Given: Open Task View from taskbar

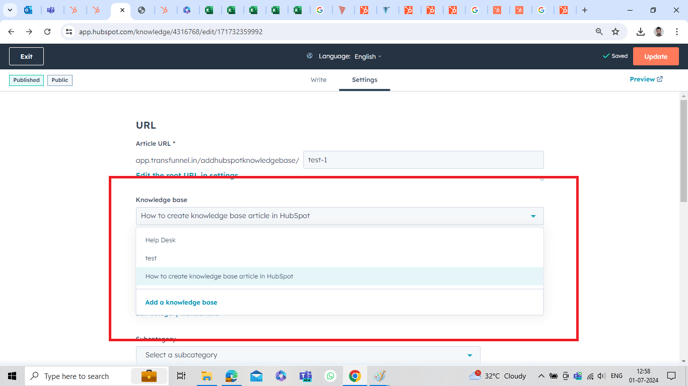Looking at the screenshot, I should 181,376.
